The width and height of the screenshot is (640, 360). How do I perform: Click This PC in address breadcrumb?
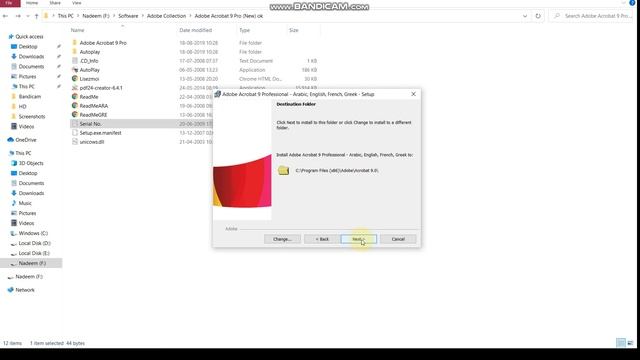point(65,16)
